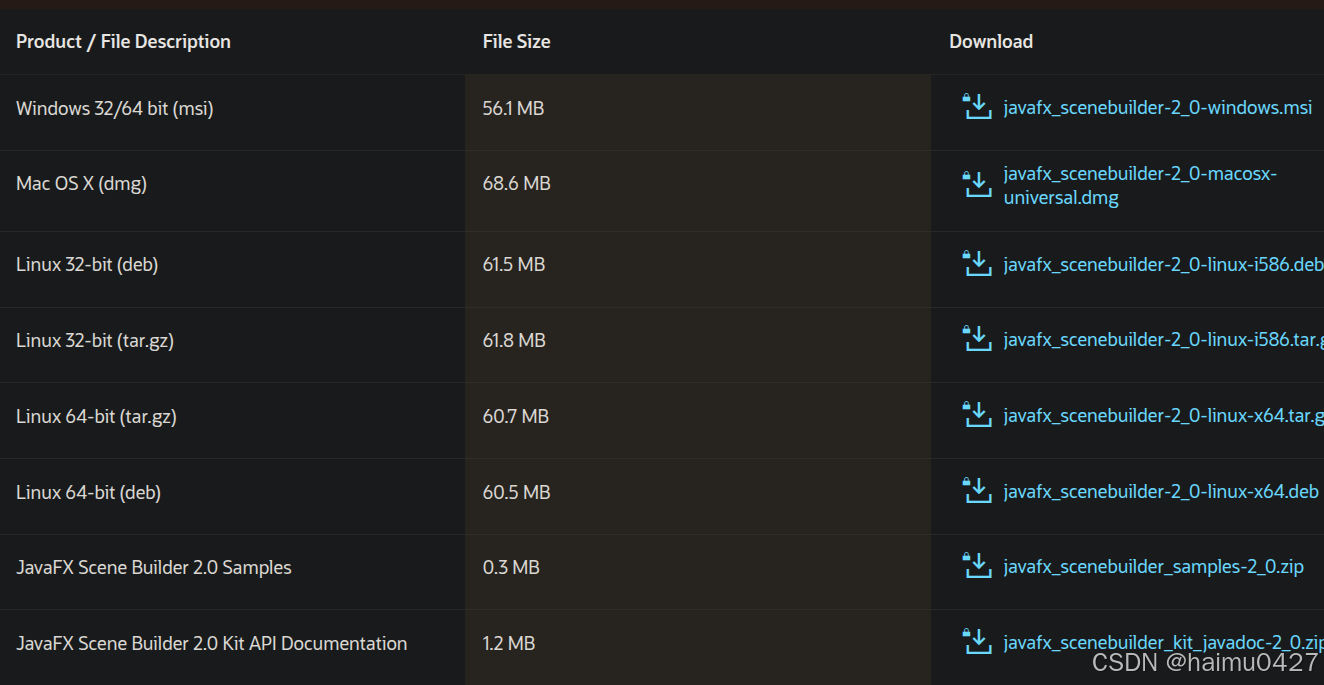Download javafx_scenebuilder-2_0-linux-x64.tar.gz link
Screen dimensions: 1324x685
pos(1164,416)
